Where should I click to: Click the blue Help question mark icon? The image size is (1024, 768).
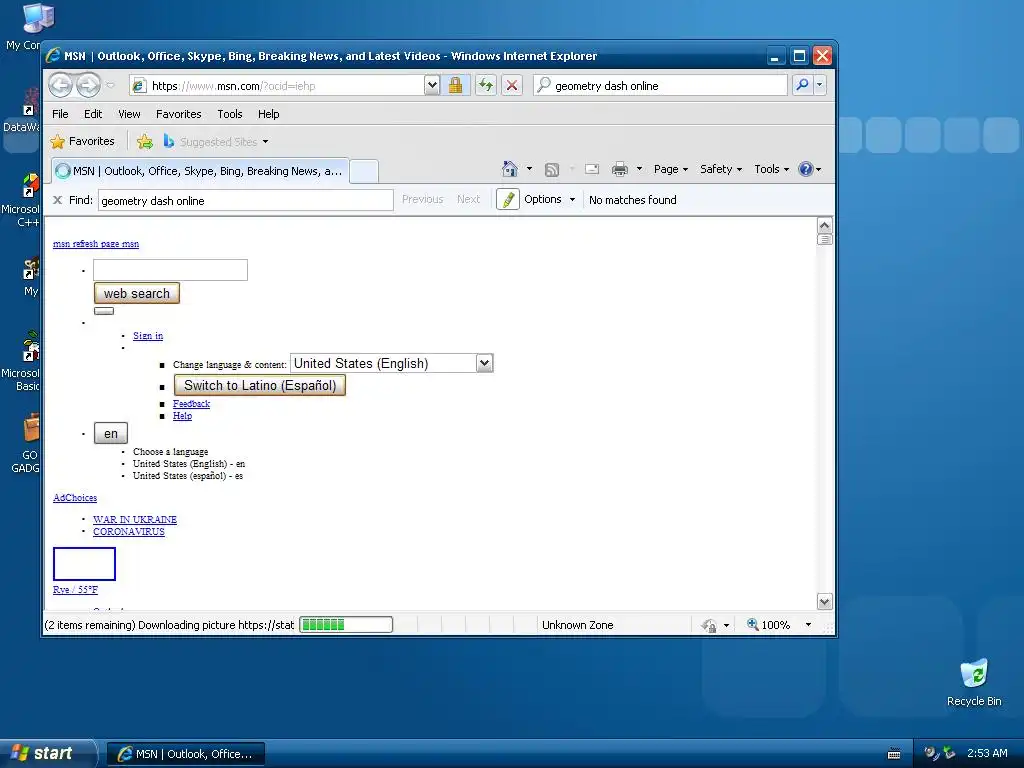(806, 169)
